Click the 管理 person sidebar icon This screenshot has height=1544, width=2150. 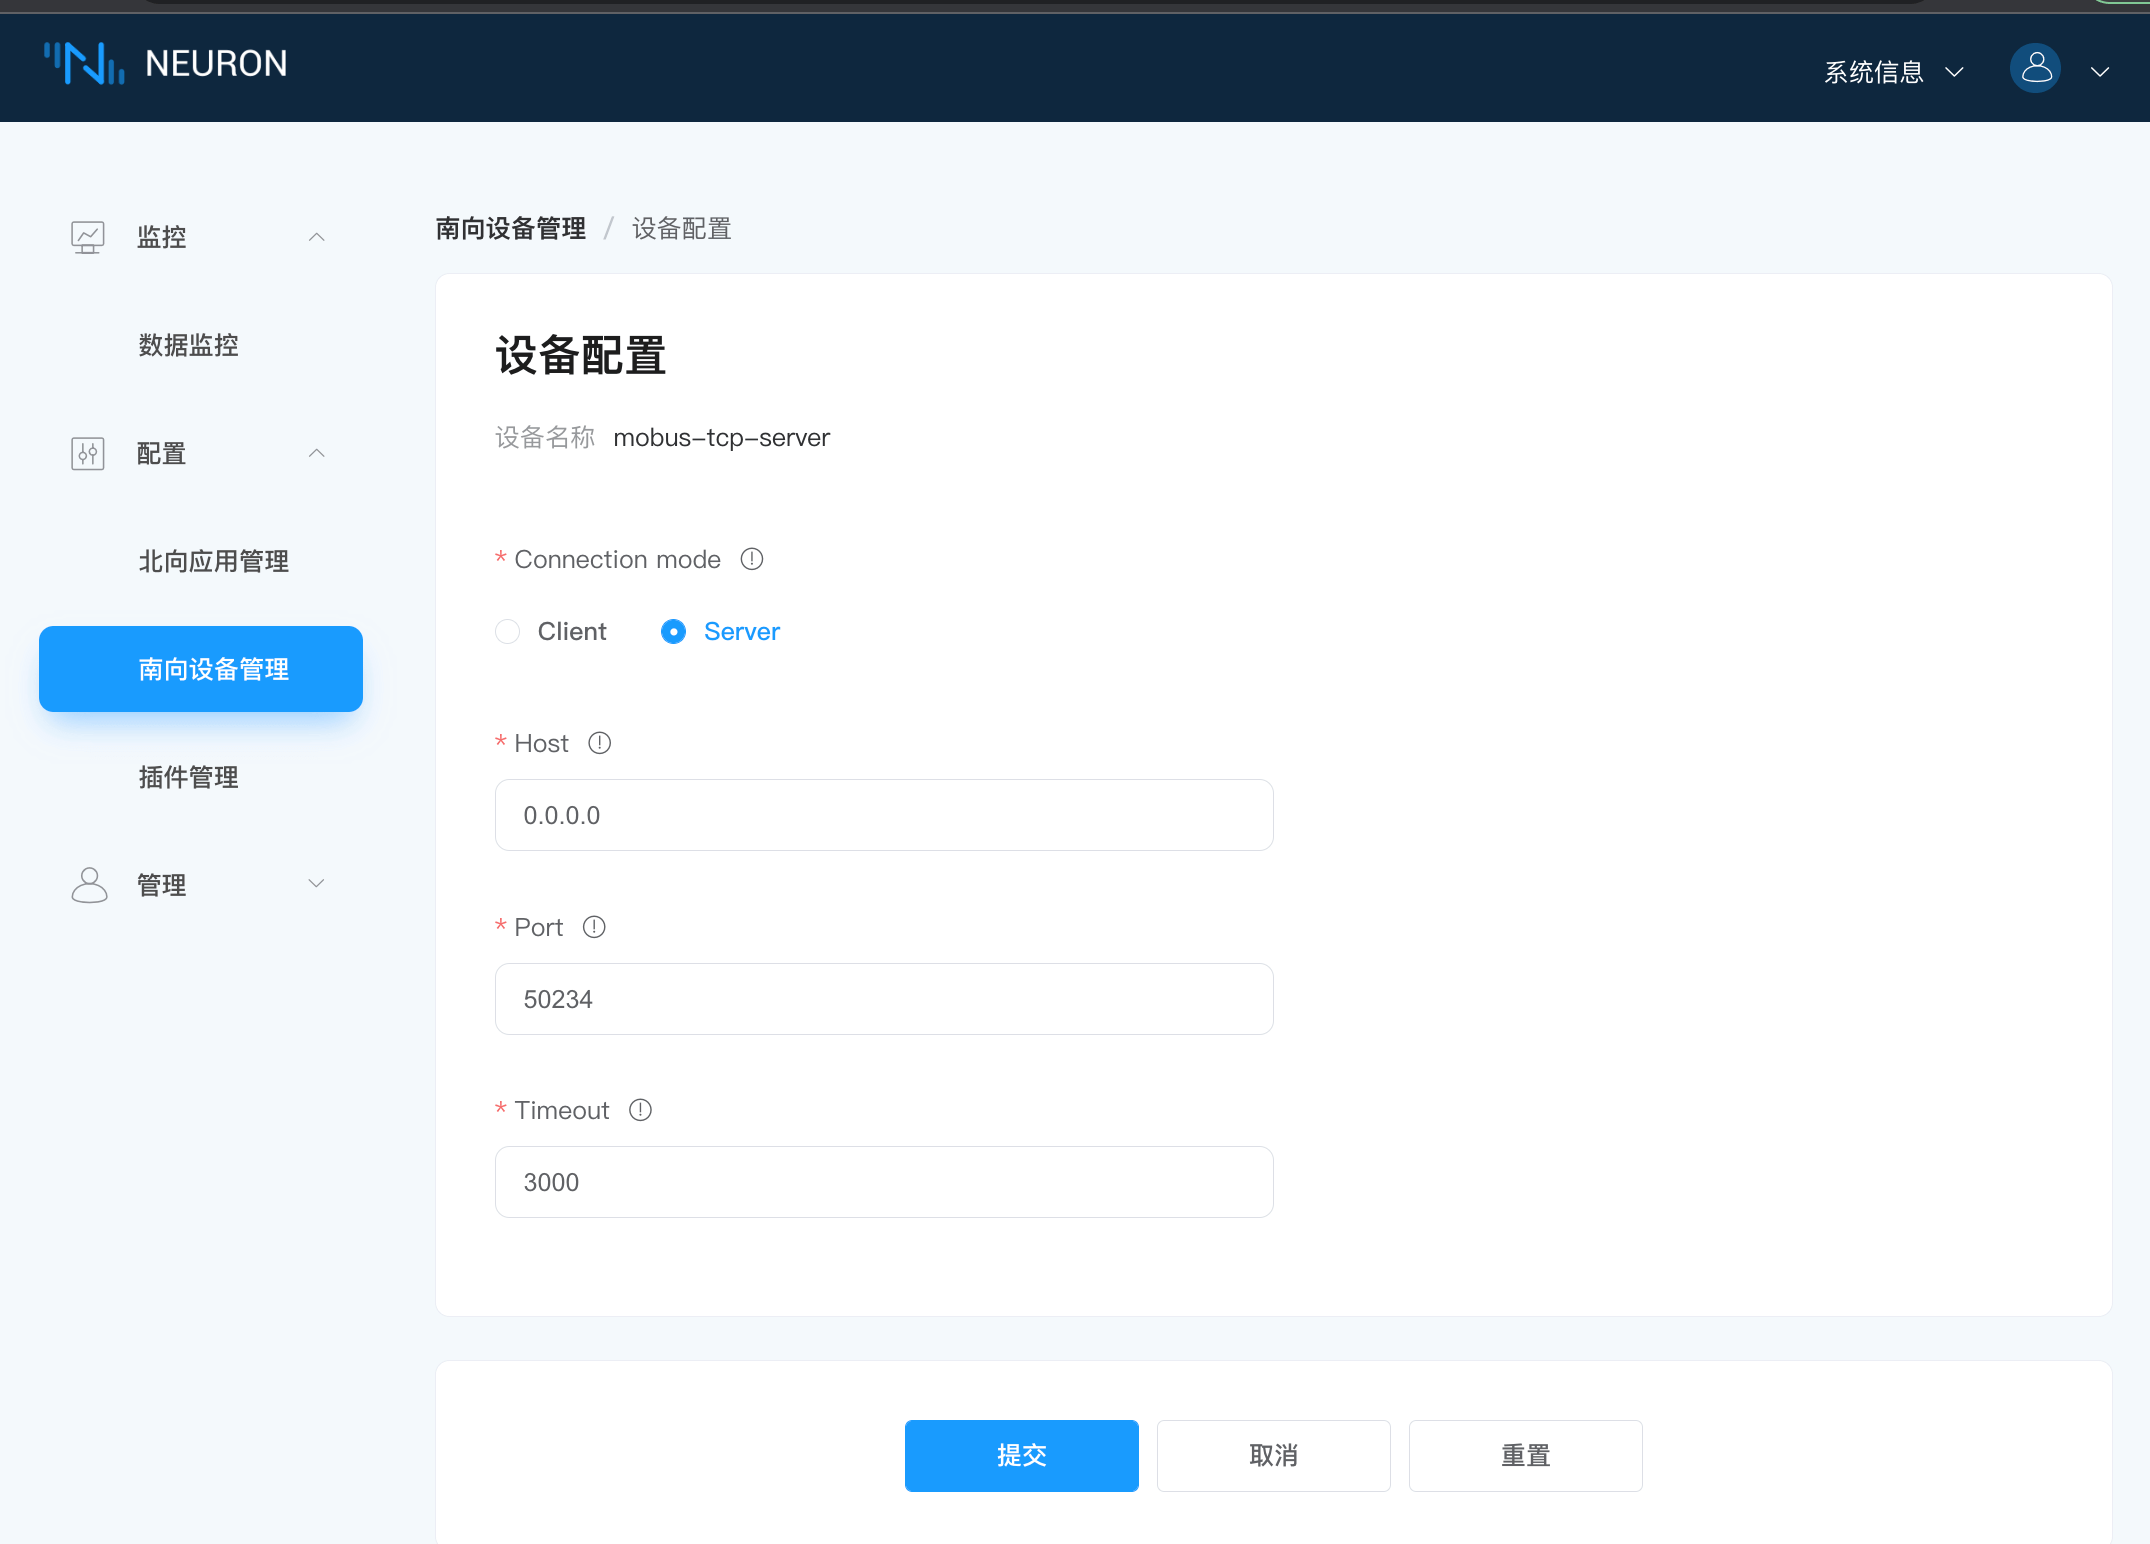(x=89, y=885)
